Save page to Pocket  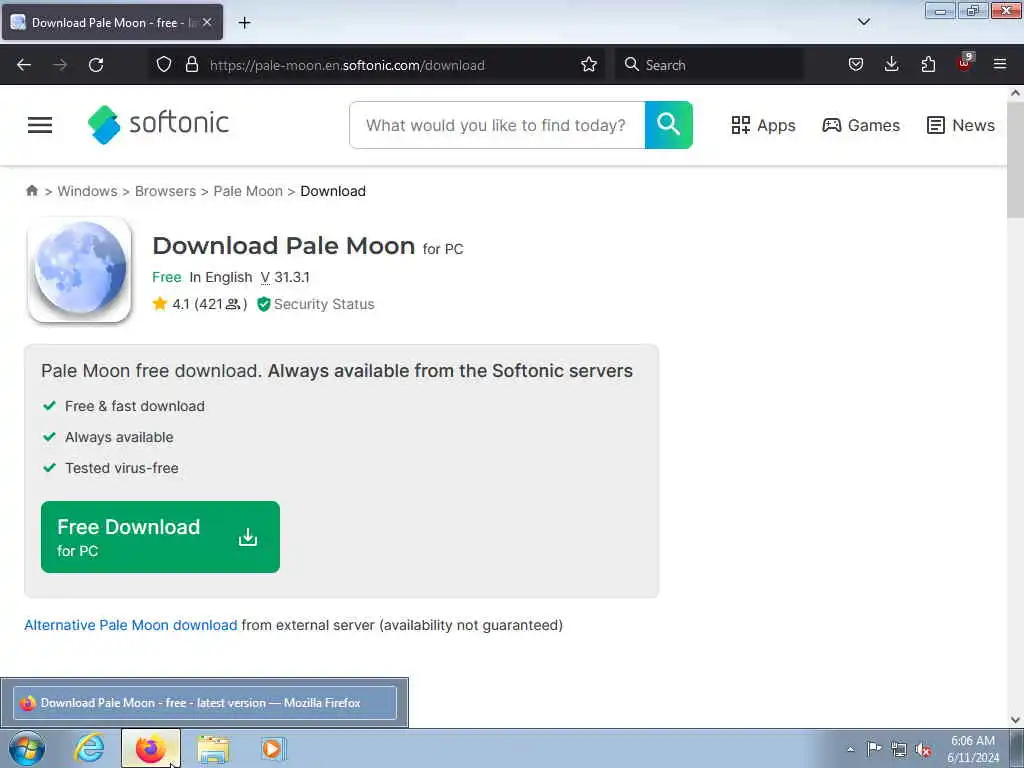click(856, 65)
